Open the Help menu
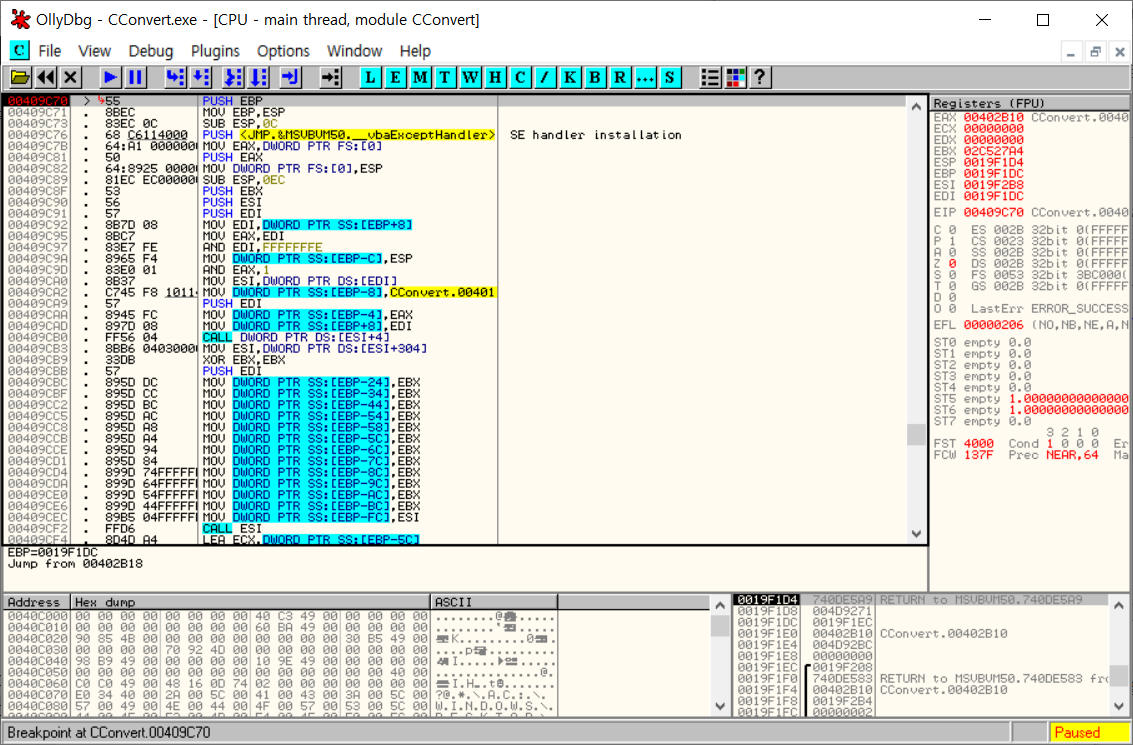Image resolution: width=1133 pixels, height=745 pixels. tap(415, 51)
